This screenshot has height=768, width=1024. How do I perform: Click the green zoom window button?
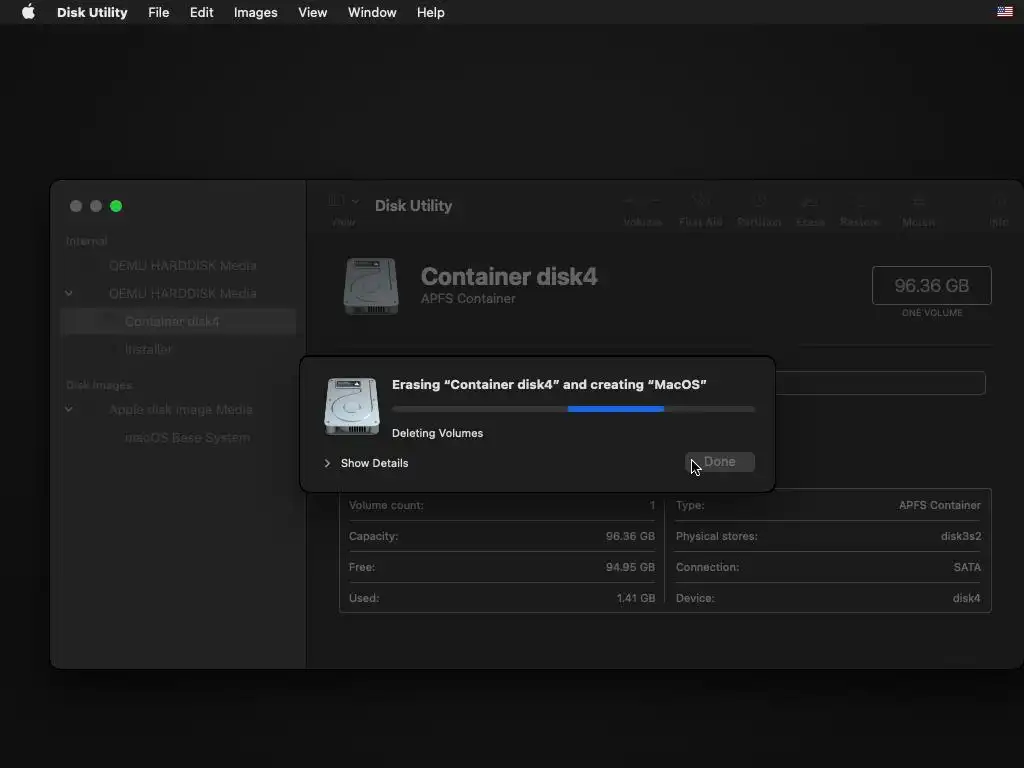(x=116, y=206)
